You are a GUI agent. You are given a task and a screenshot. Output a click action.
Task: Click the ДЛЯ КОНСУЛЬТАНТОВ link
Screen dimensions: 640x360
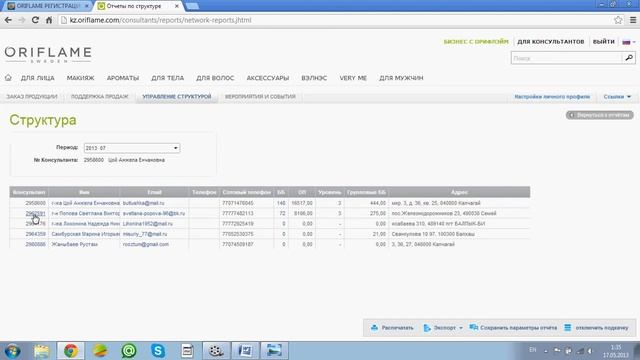click(x=551, y=42)
